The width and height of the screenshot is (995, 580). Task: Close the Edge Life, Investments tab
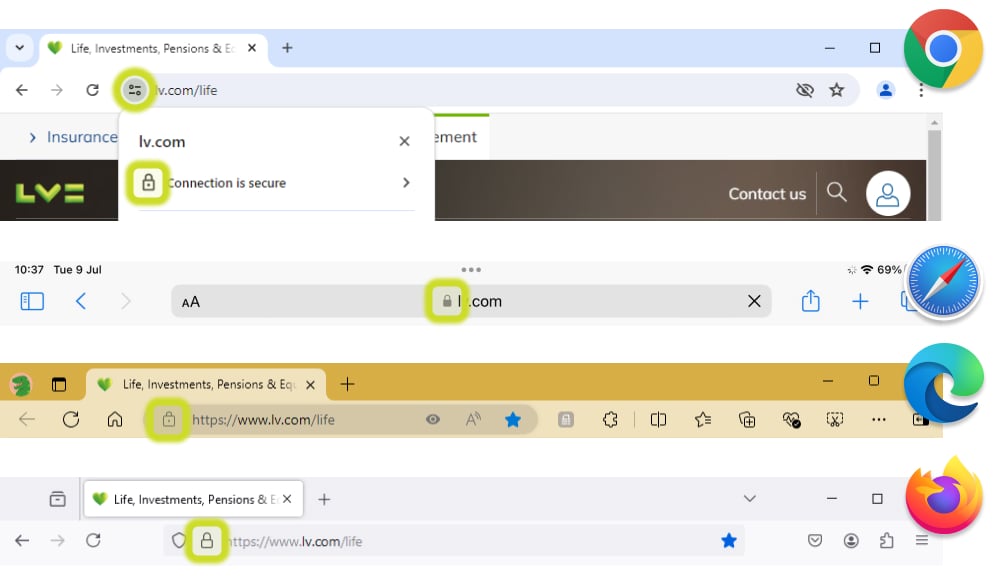pos(310,385)
